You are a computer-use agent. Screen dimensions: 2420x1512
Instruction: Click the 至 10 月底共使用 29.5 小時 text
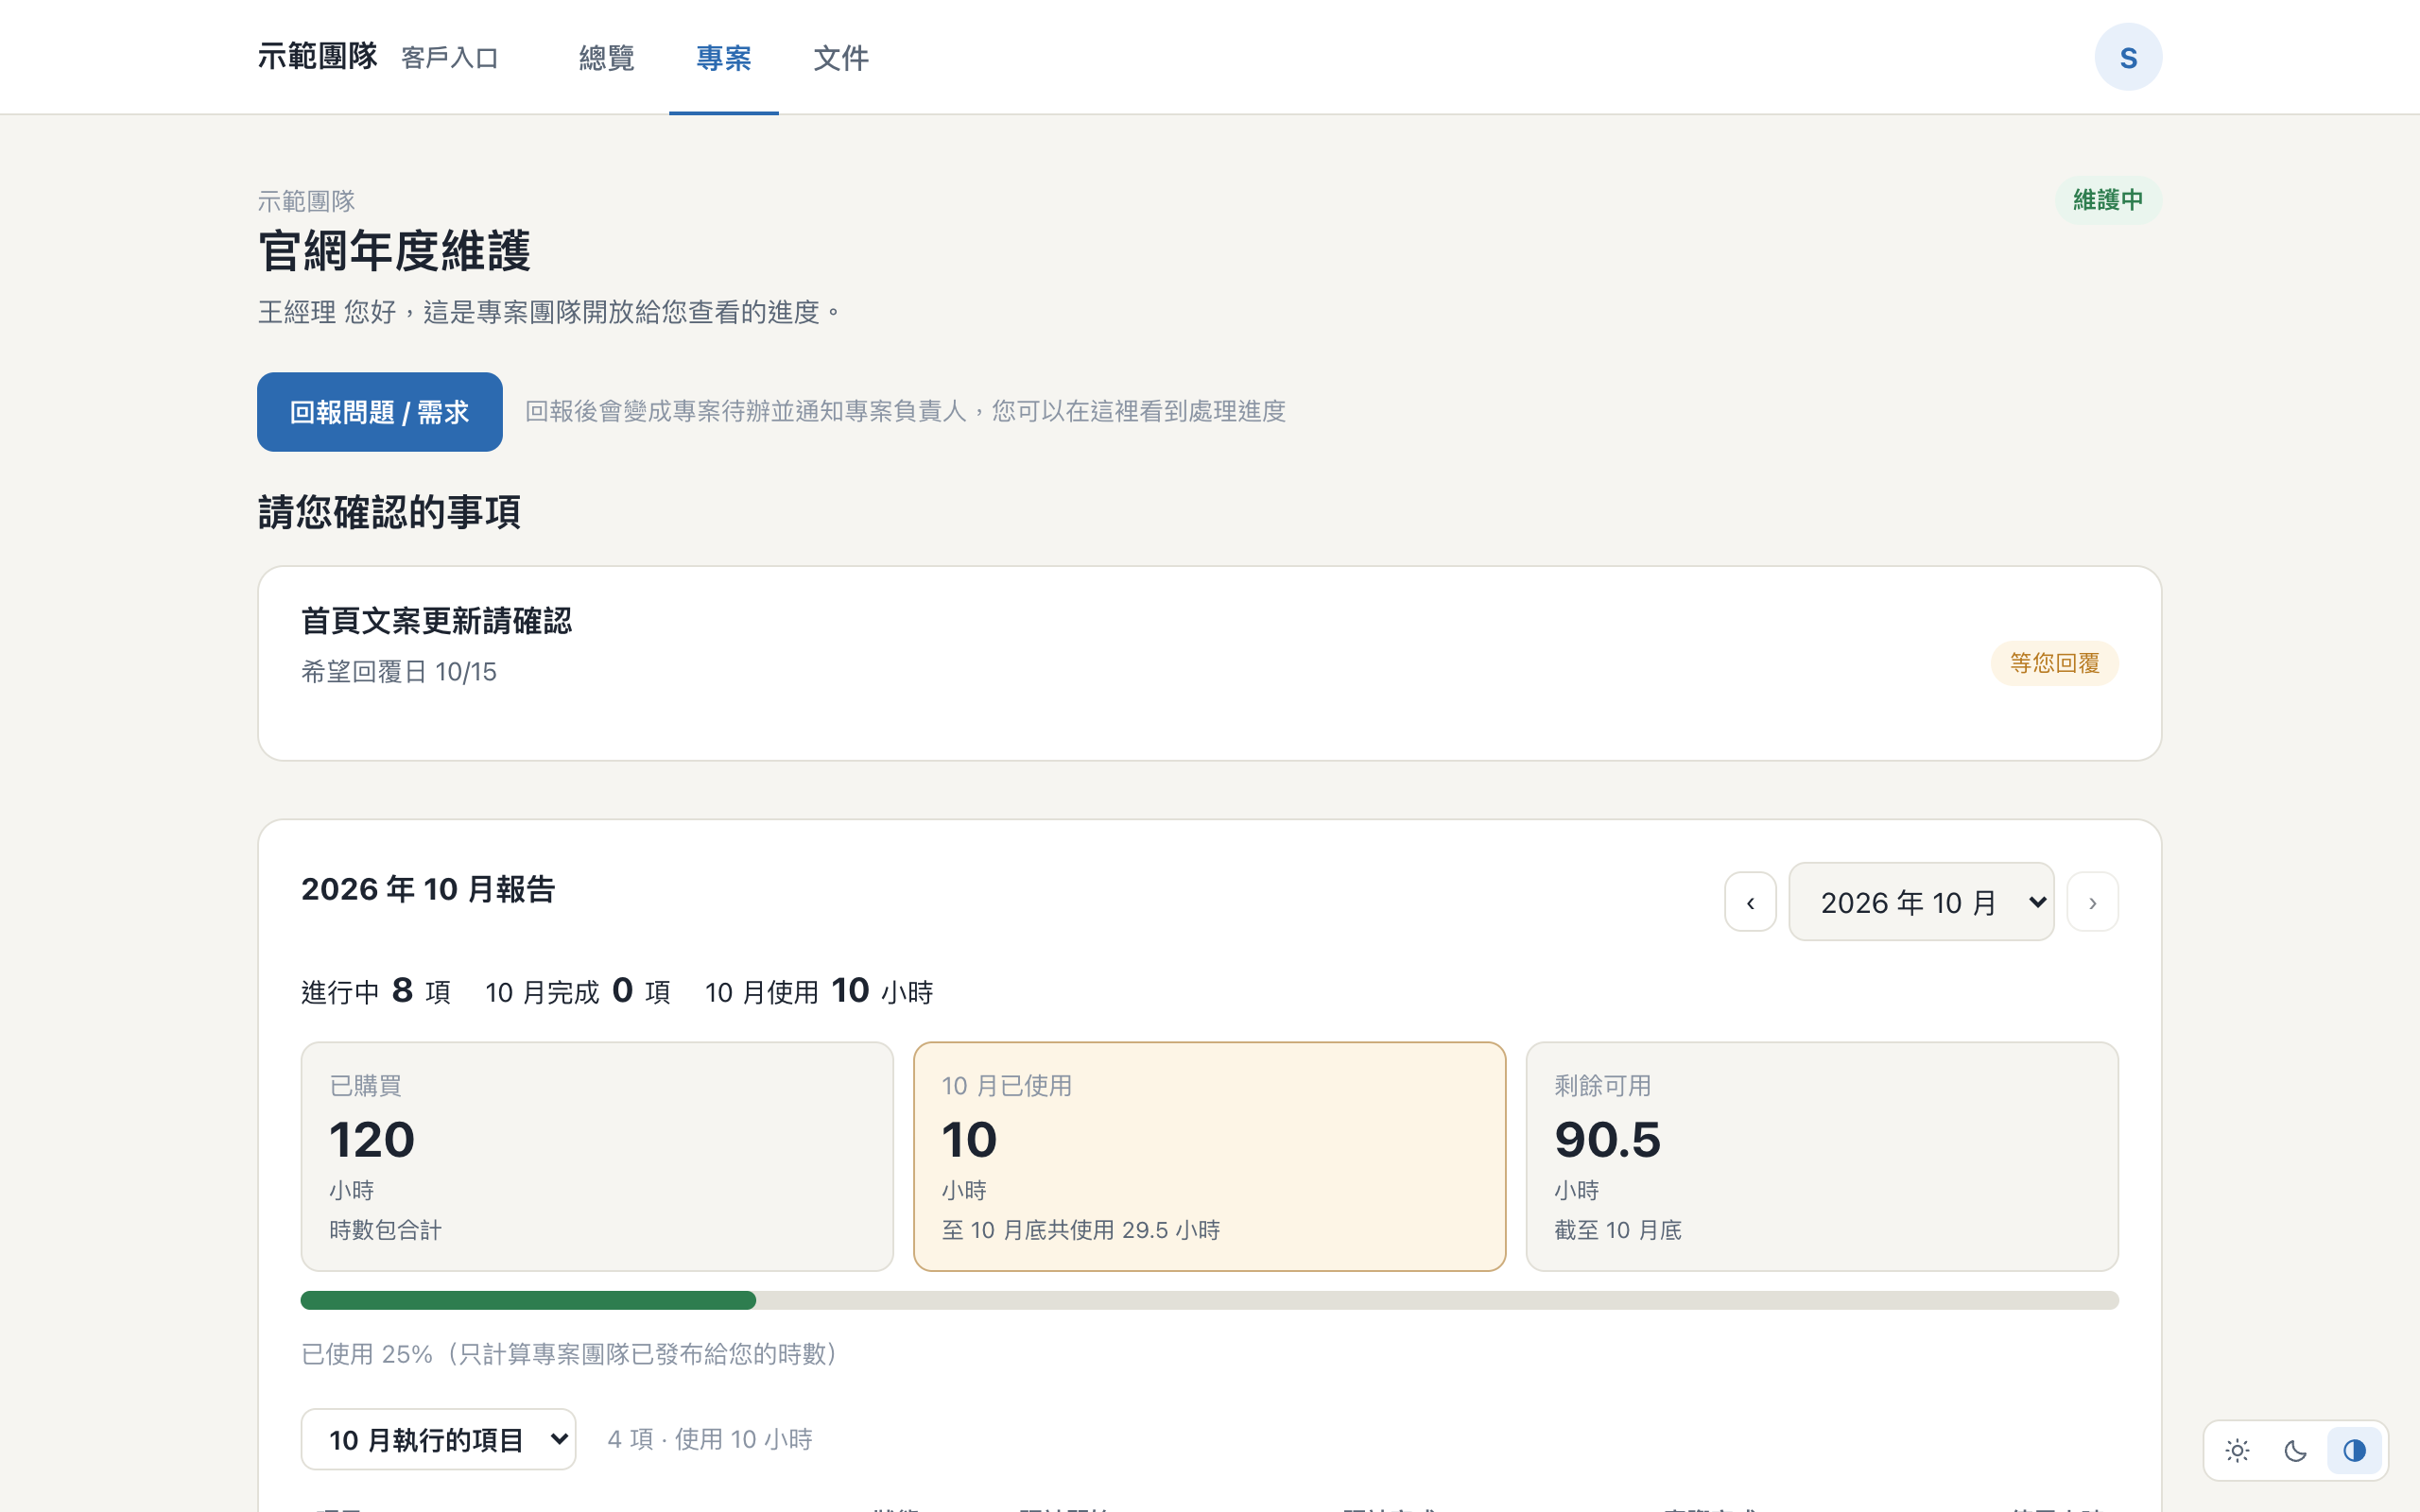(1081, 1230)
